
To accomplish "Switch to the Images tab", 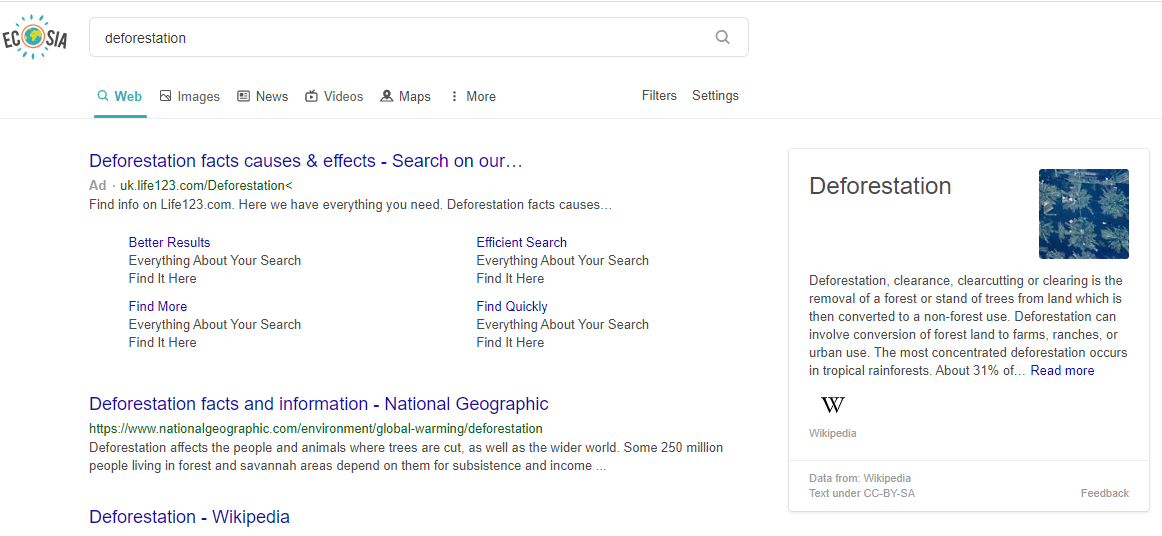I will (190, 96).
